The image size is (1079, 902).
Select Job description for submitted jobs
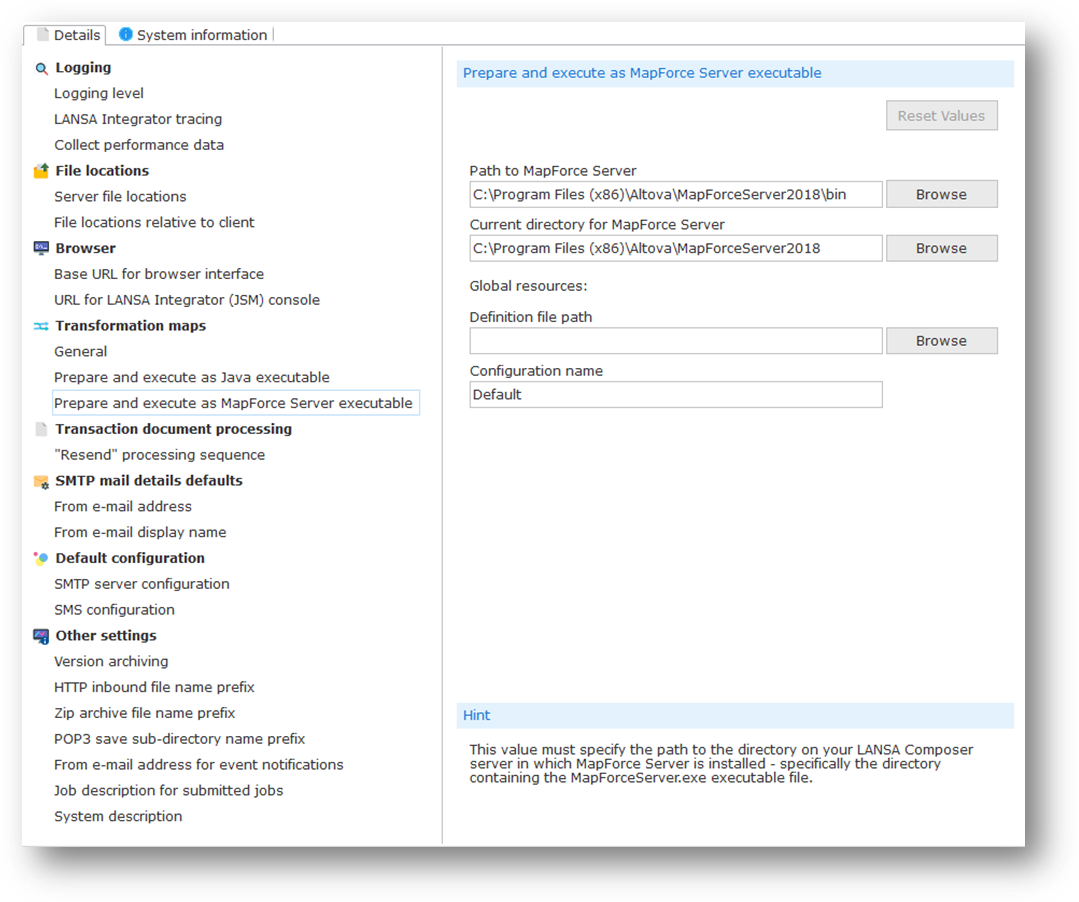(169, 791)
